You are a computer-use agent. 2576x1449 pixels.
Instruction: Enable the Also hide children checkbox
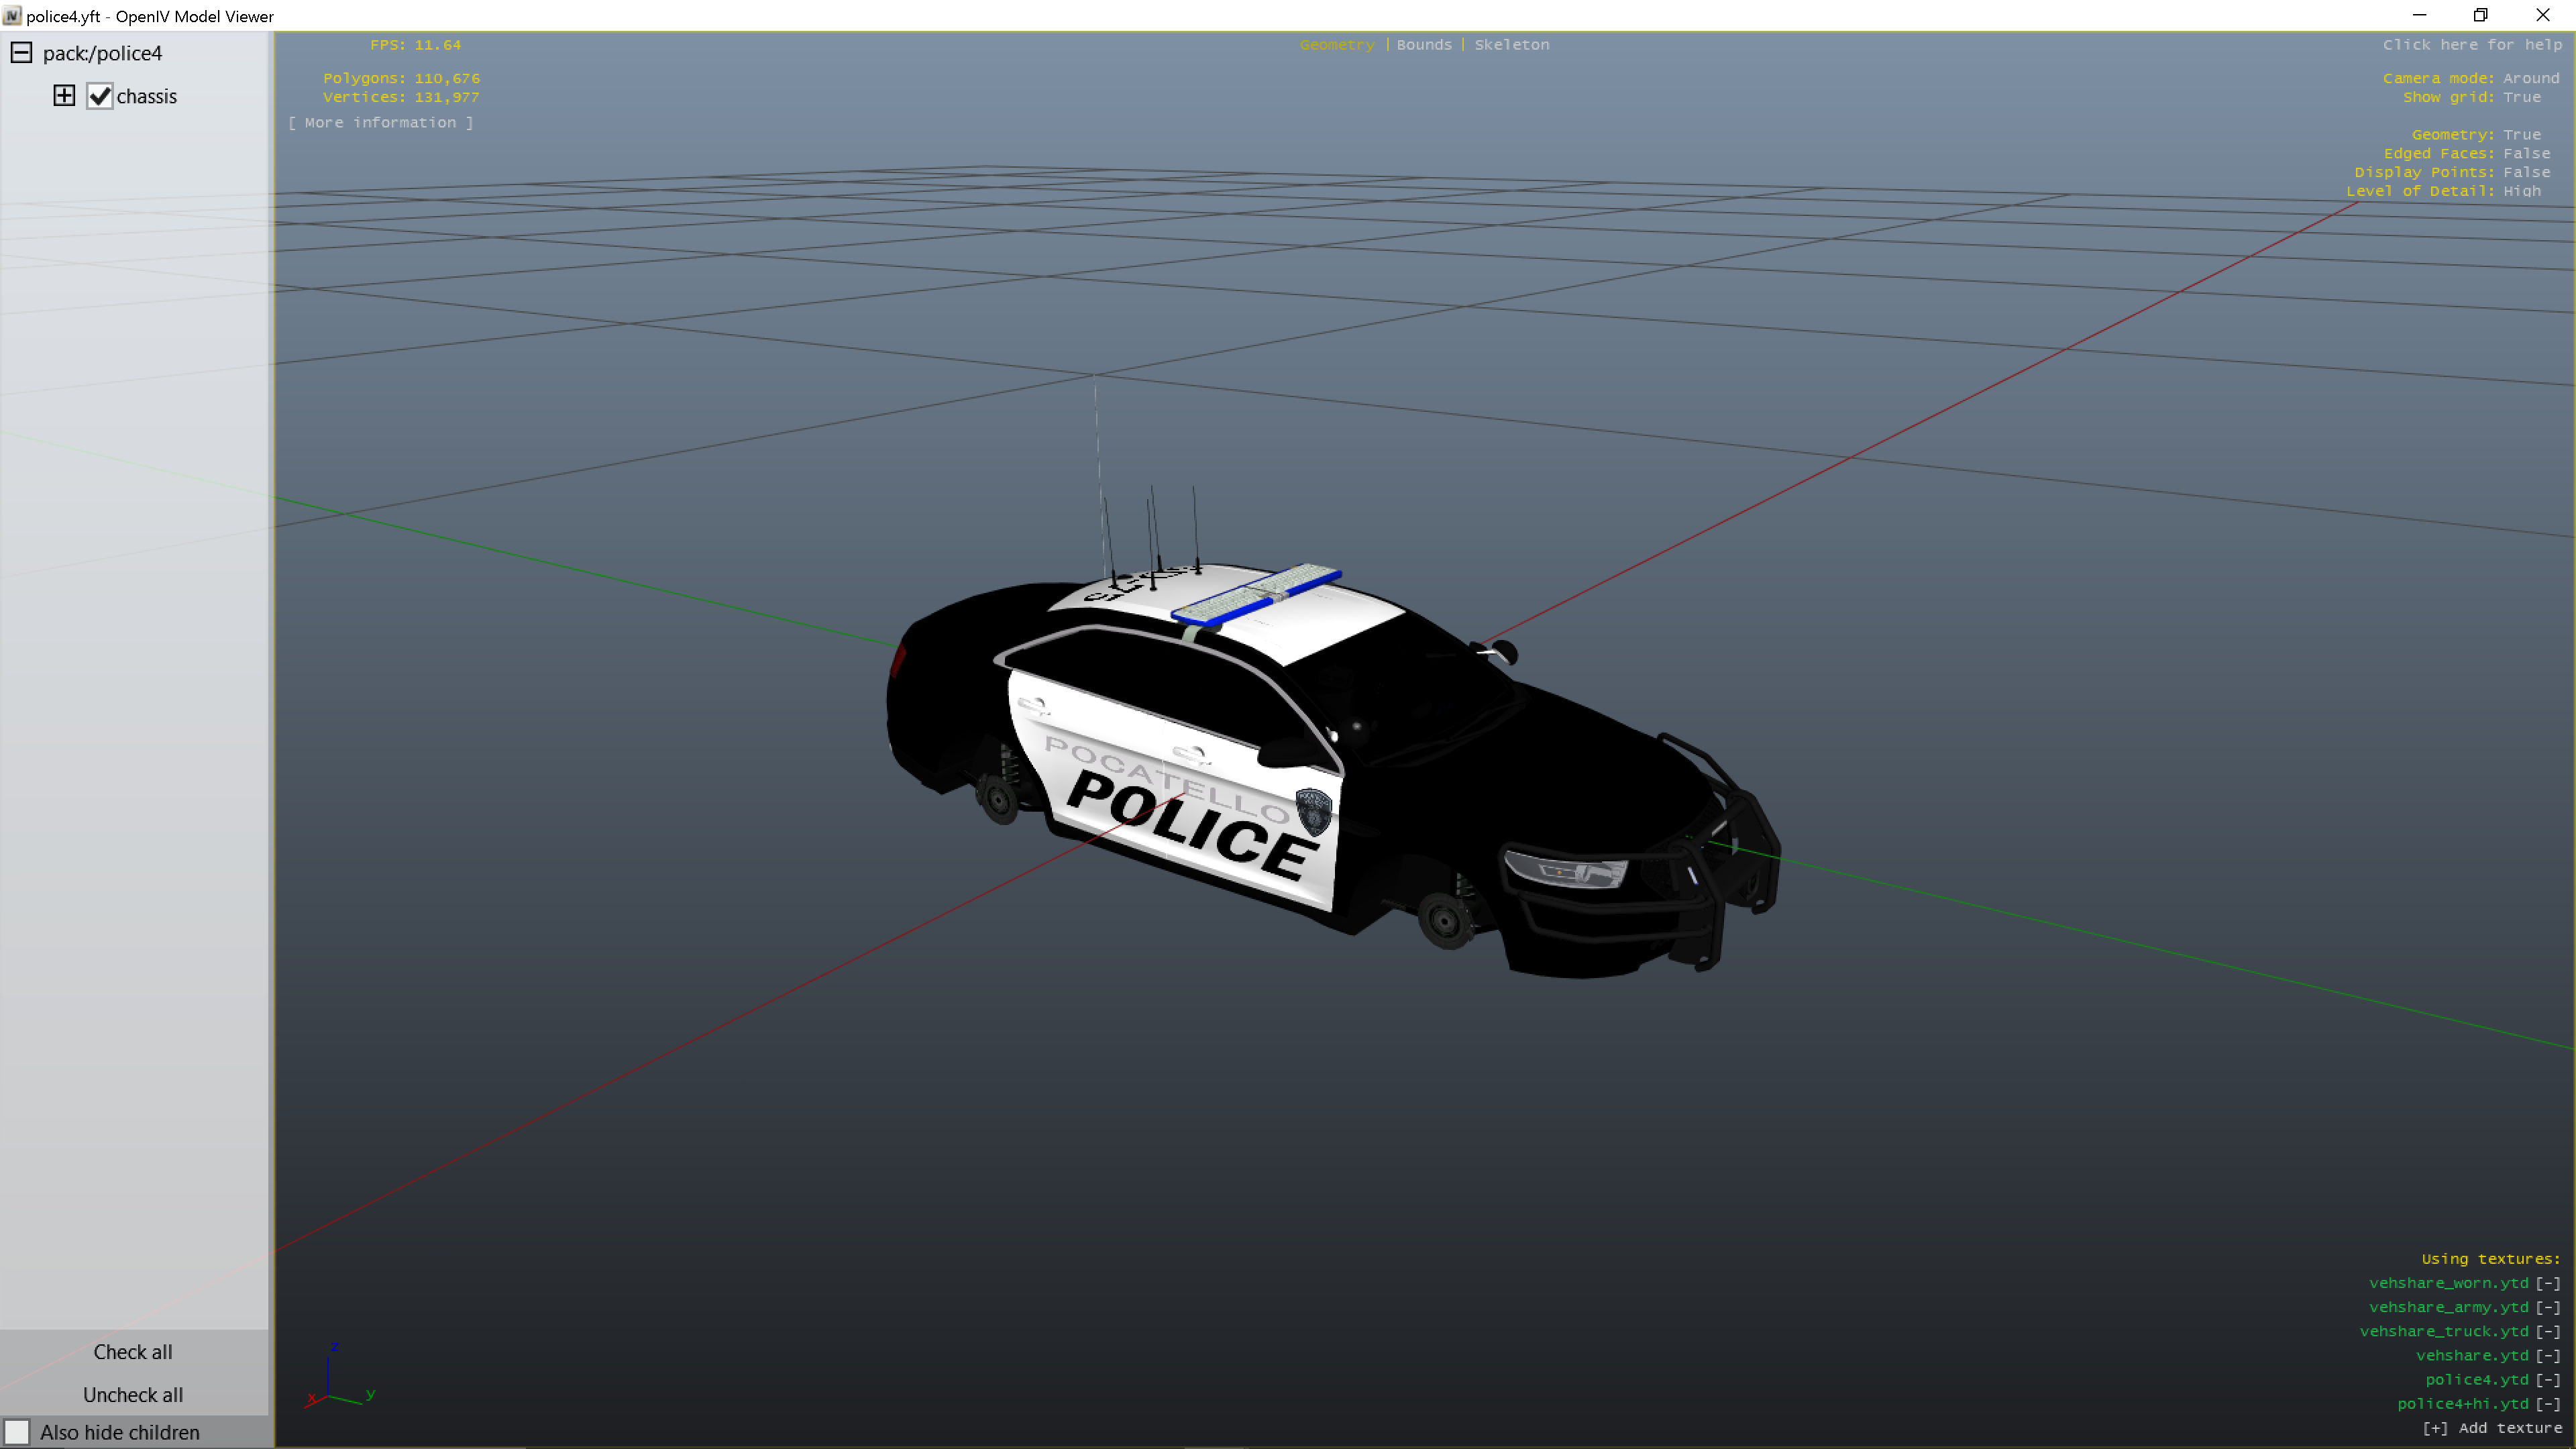tap(17, 1432)
